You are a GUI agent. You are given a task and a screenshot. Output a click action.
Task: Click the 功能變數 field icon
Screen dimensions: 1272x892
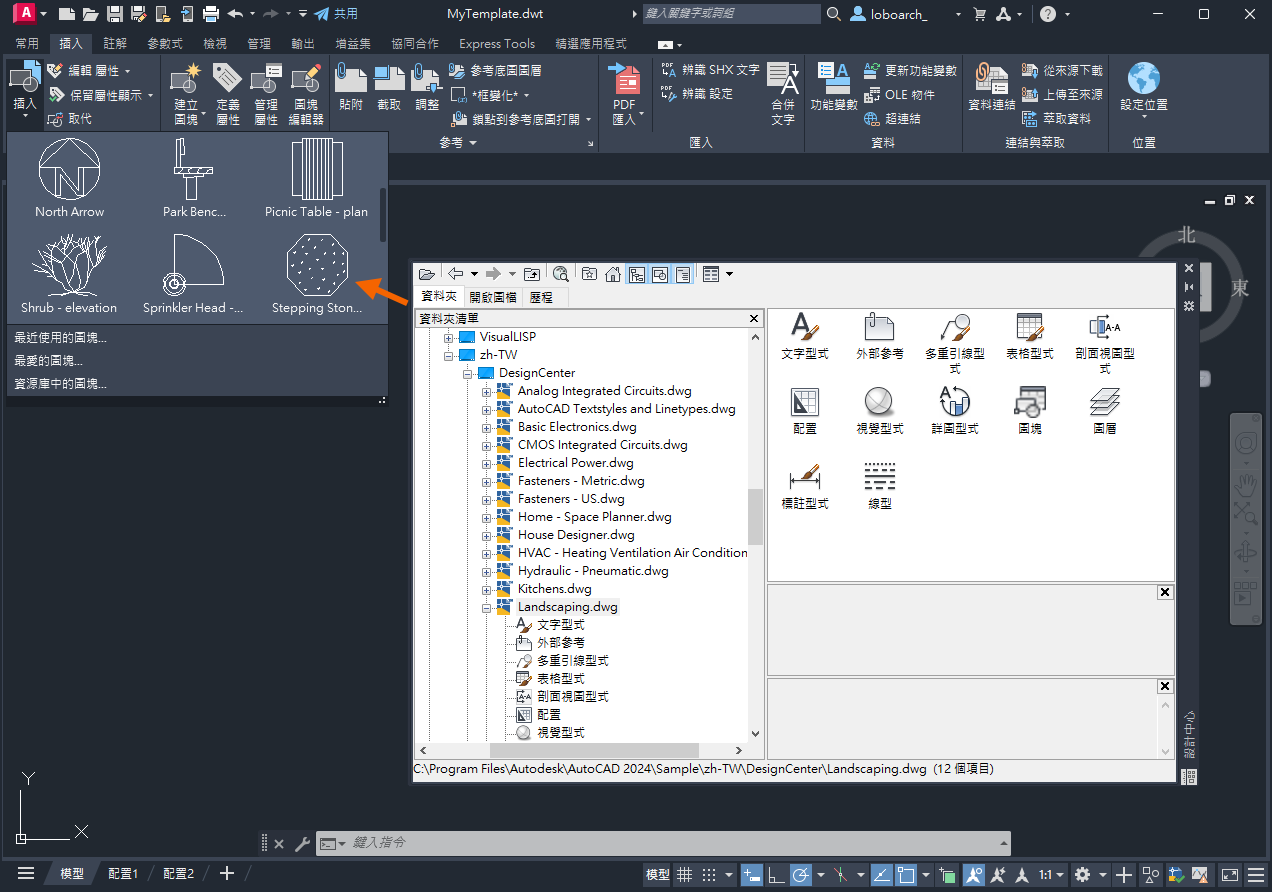click(x=833, y=77)
